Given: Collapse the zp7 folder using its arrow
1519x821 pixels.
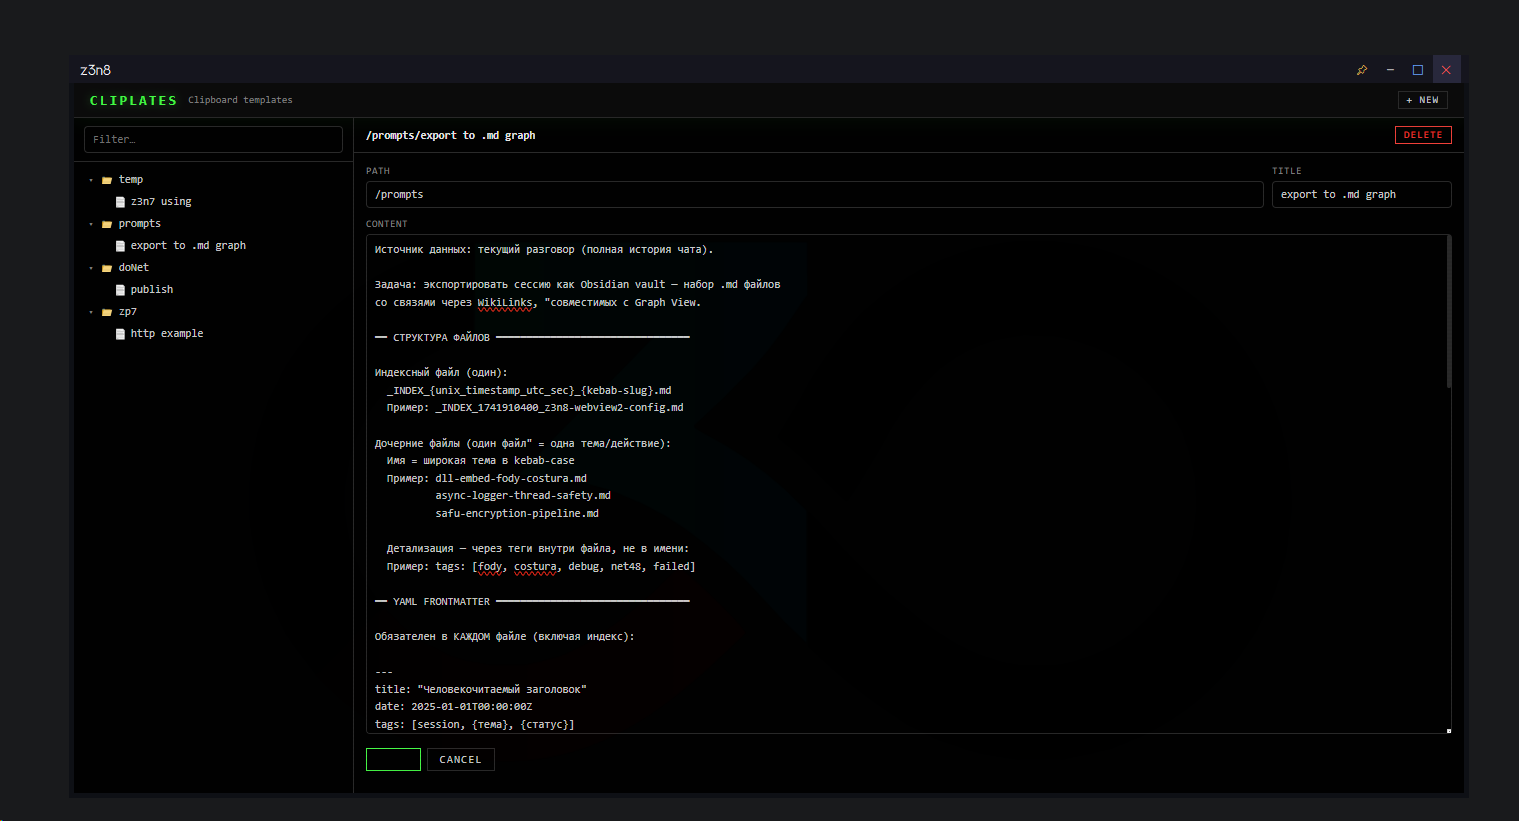Looking at the screenshot, I should [91, 312].
